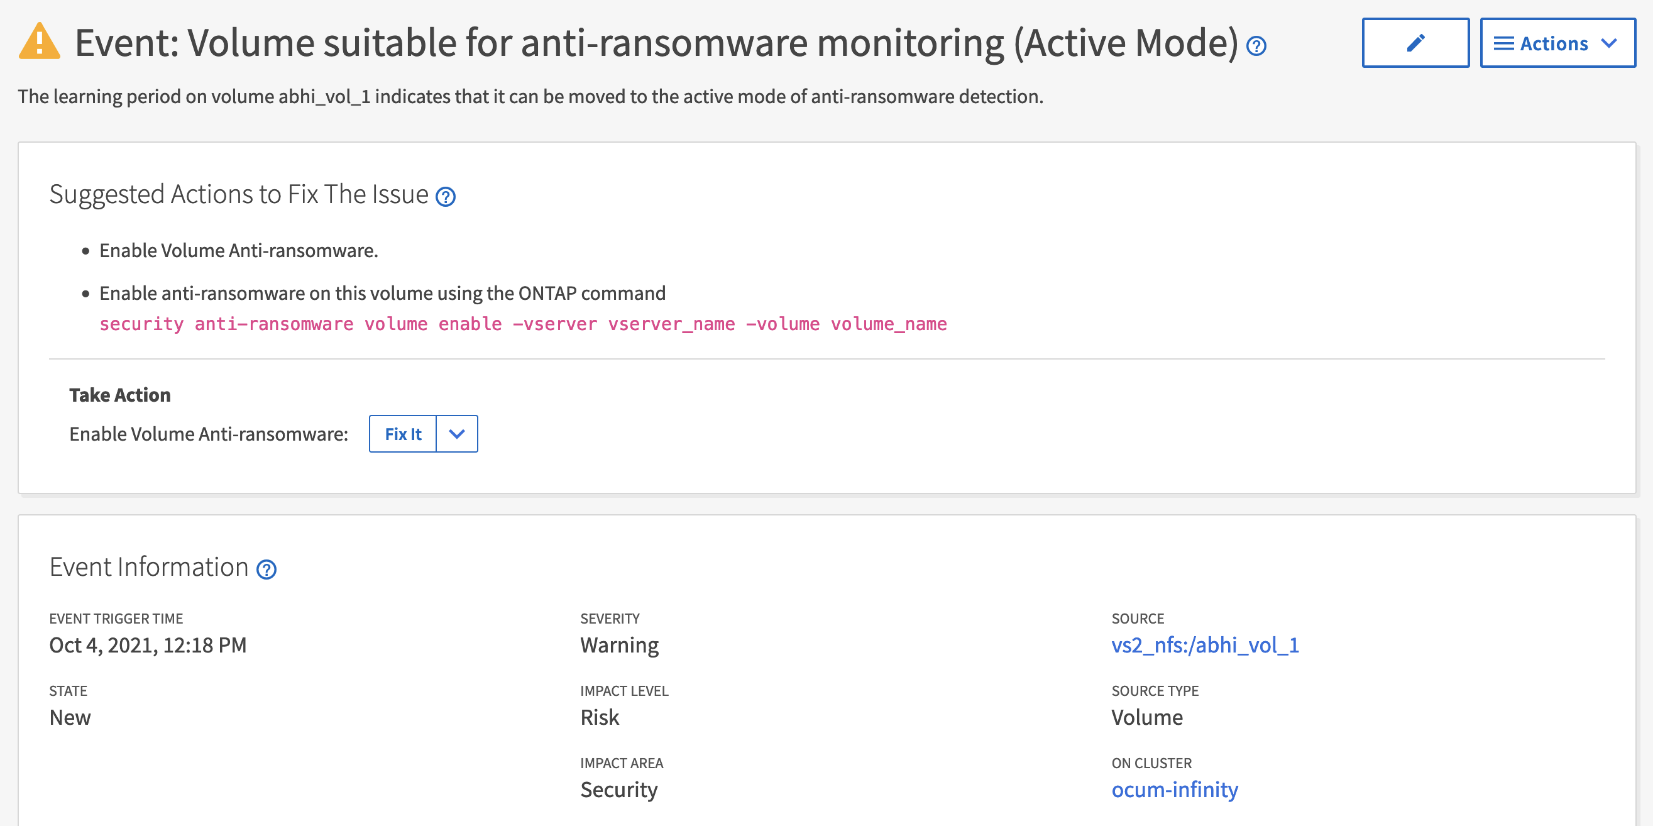Click the Oct 4, 2021 trigger time
The width and height of the screenshot is (1653, 826).
click(148, 645)
